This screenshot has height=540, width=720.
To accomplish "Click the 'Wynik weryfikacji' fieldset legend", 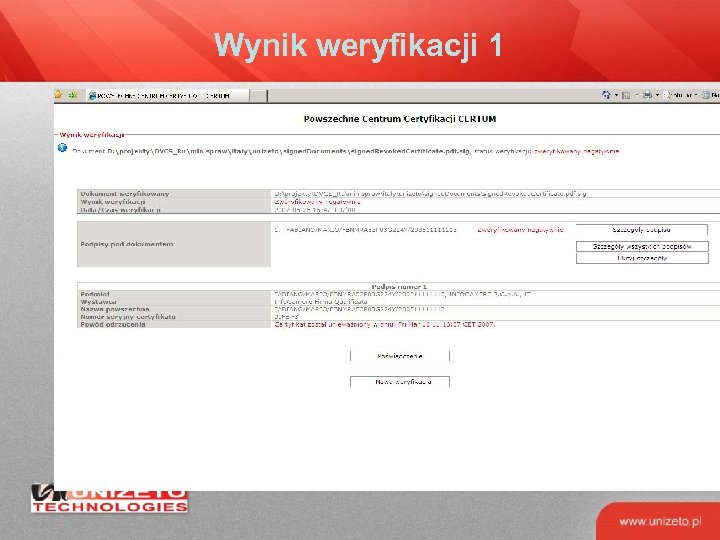I will pos(92,135).
